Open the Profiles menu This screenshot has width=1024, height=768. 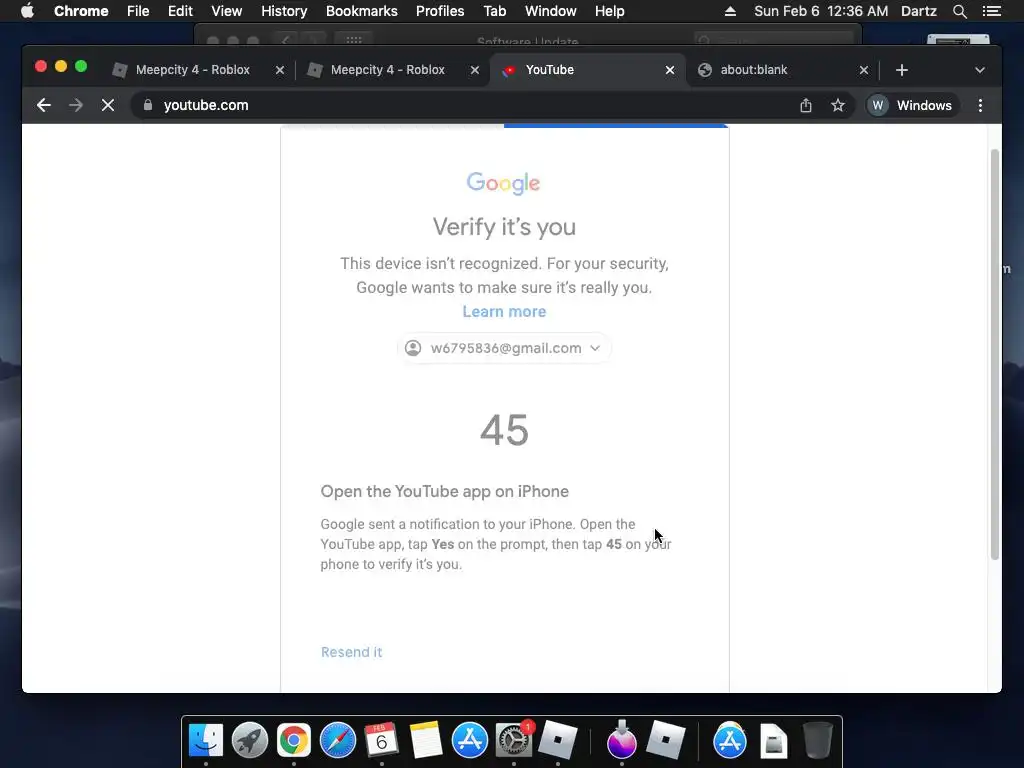point(440,11)
